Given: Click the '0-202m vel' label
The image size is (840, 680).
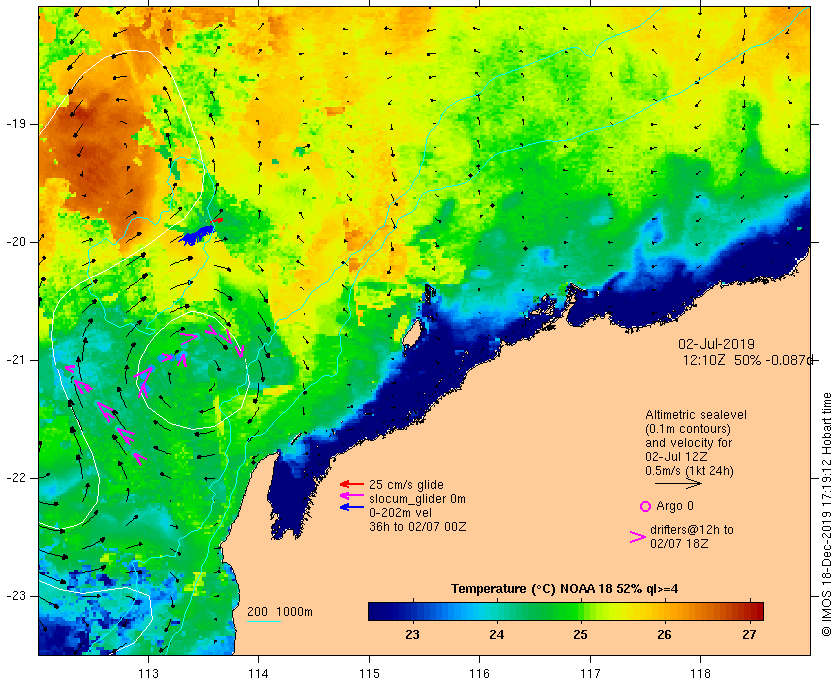Looking at the screenshot, I should (400, 513).
